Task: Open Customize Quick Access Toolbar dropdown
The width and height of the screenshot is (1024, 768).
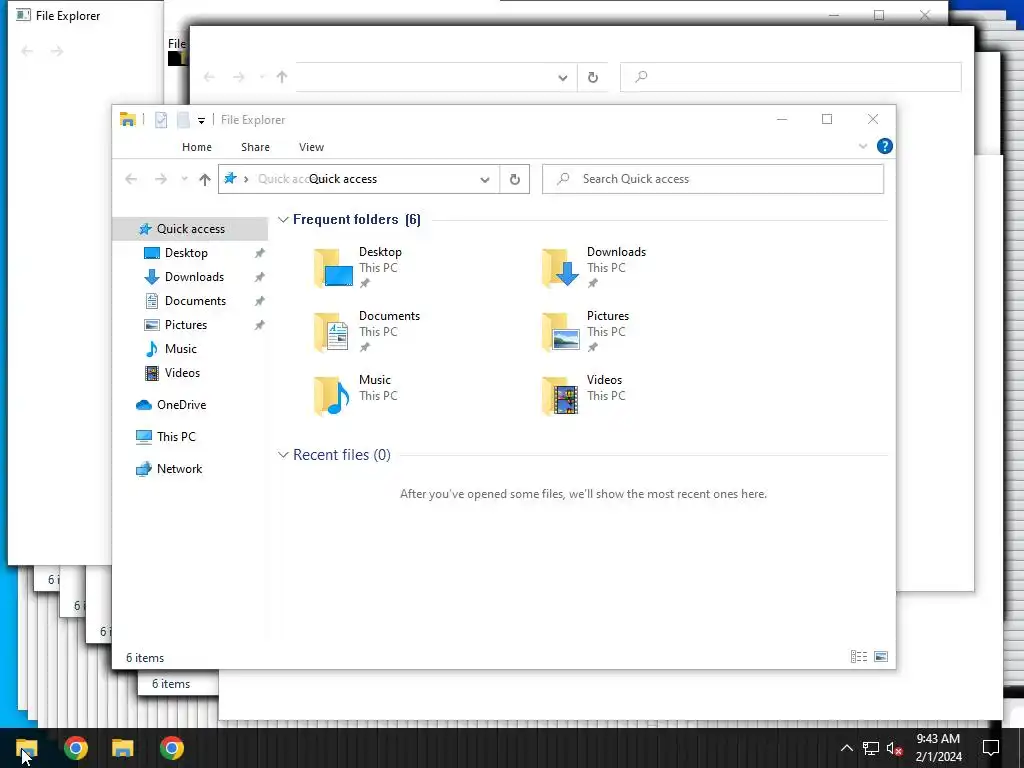Action: (201, 120)
